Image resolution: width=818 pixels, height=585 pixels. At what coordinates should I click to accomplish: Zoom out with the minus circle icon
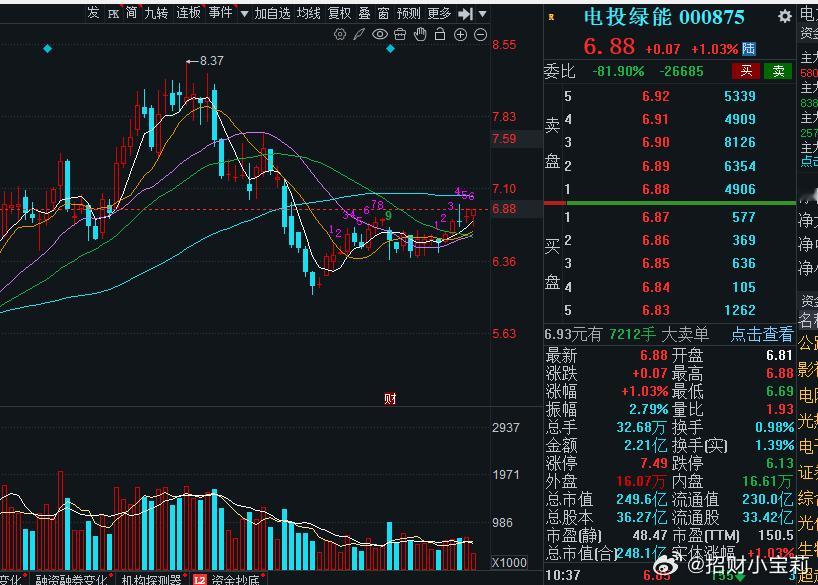tap(480, 35)
